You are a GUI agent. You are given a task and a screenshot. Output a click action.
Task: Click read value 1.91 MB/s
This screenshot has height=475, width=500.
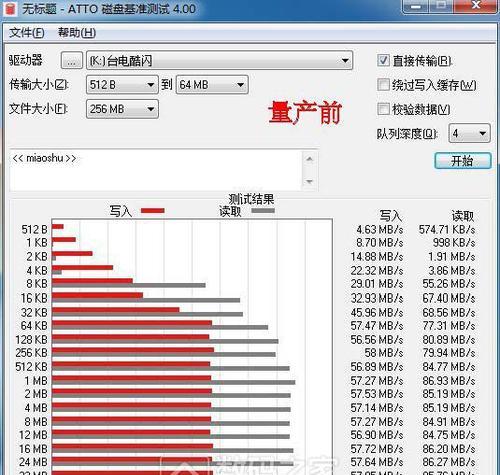click(x=452, y=257)
